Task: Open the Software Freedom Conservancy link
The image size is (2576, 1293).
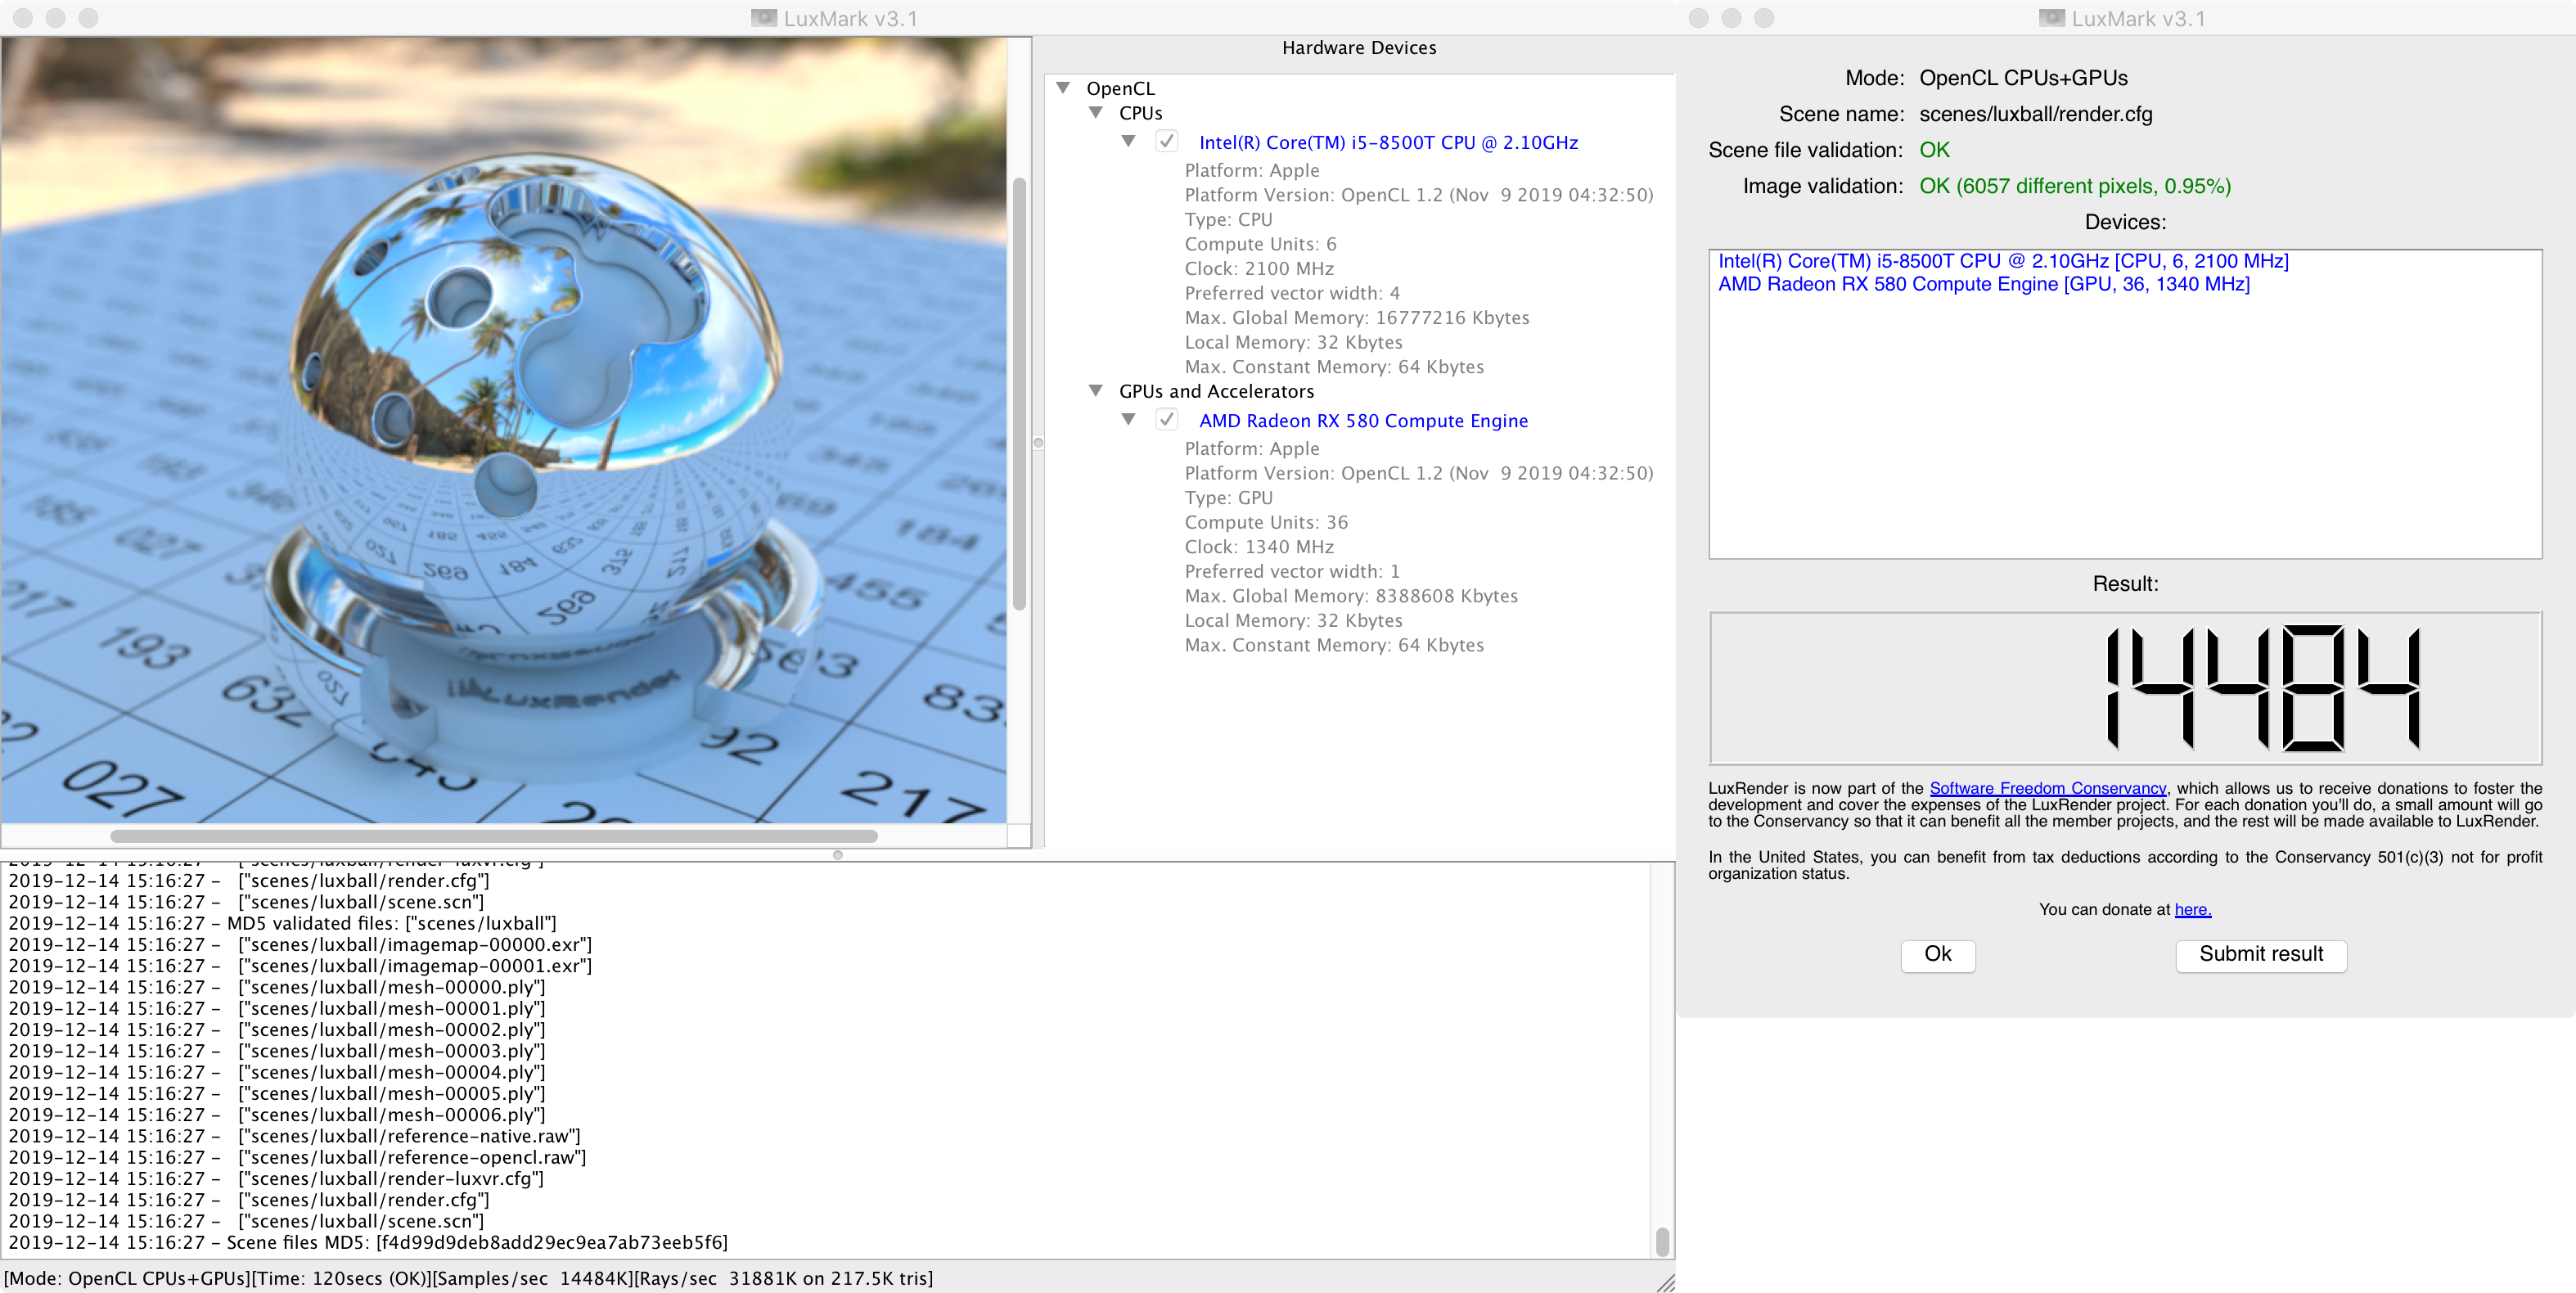Action: click(x=2047, y=788)
